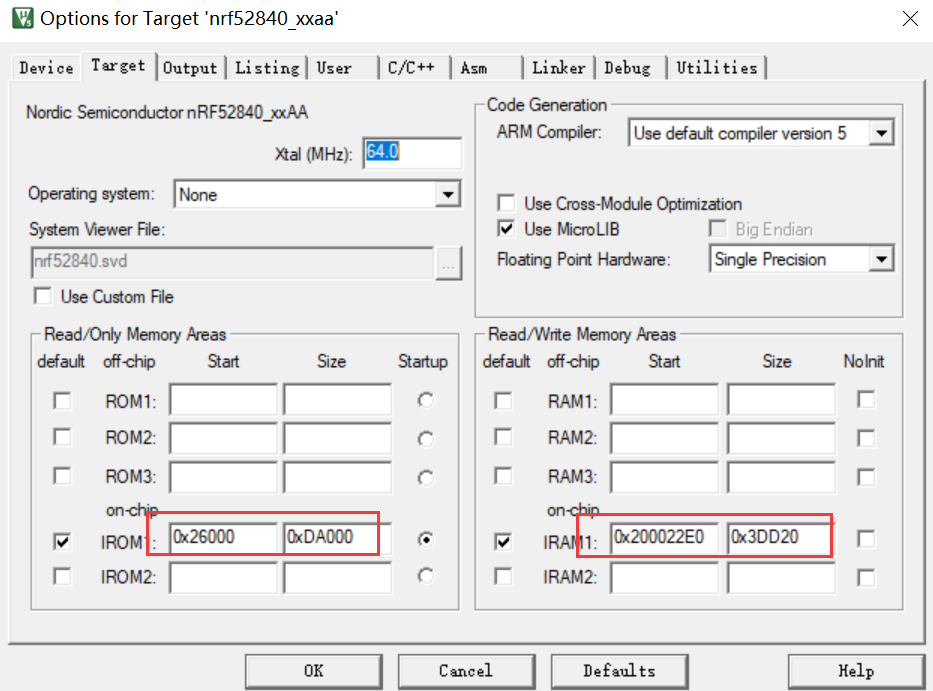This screenshot has width=933, height=691.
Task: Select the ROM1 Startup radio button
Action: coord(425,399)
